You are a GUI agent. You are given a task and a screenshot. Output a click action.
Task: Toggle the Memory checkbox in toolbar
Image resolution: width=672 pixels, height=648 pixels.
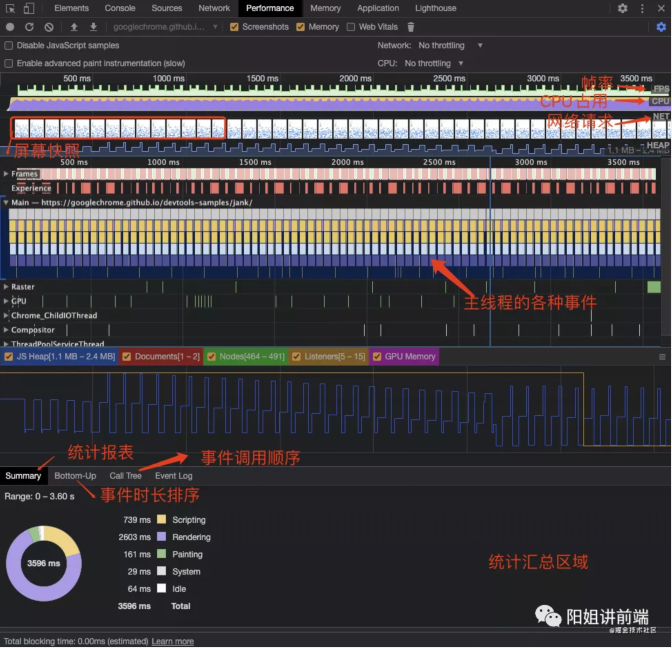pos(300,27)
